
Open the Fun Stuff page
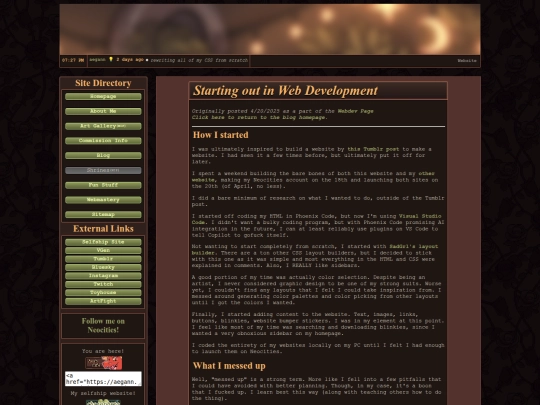pyautogui.click(x=103, y=185)
